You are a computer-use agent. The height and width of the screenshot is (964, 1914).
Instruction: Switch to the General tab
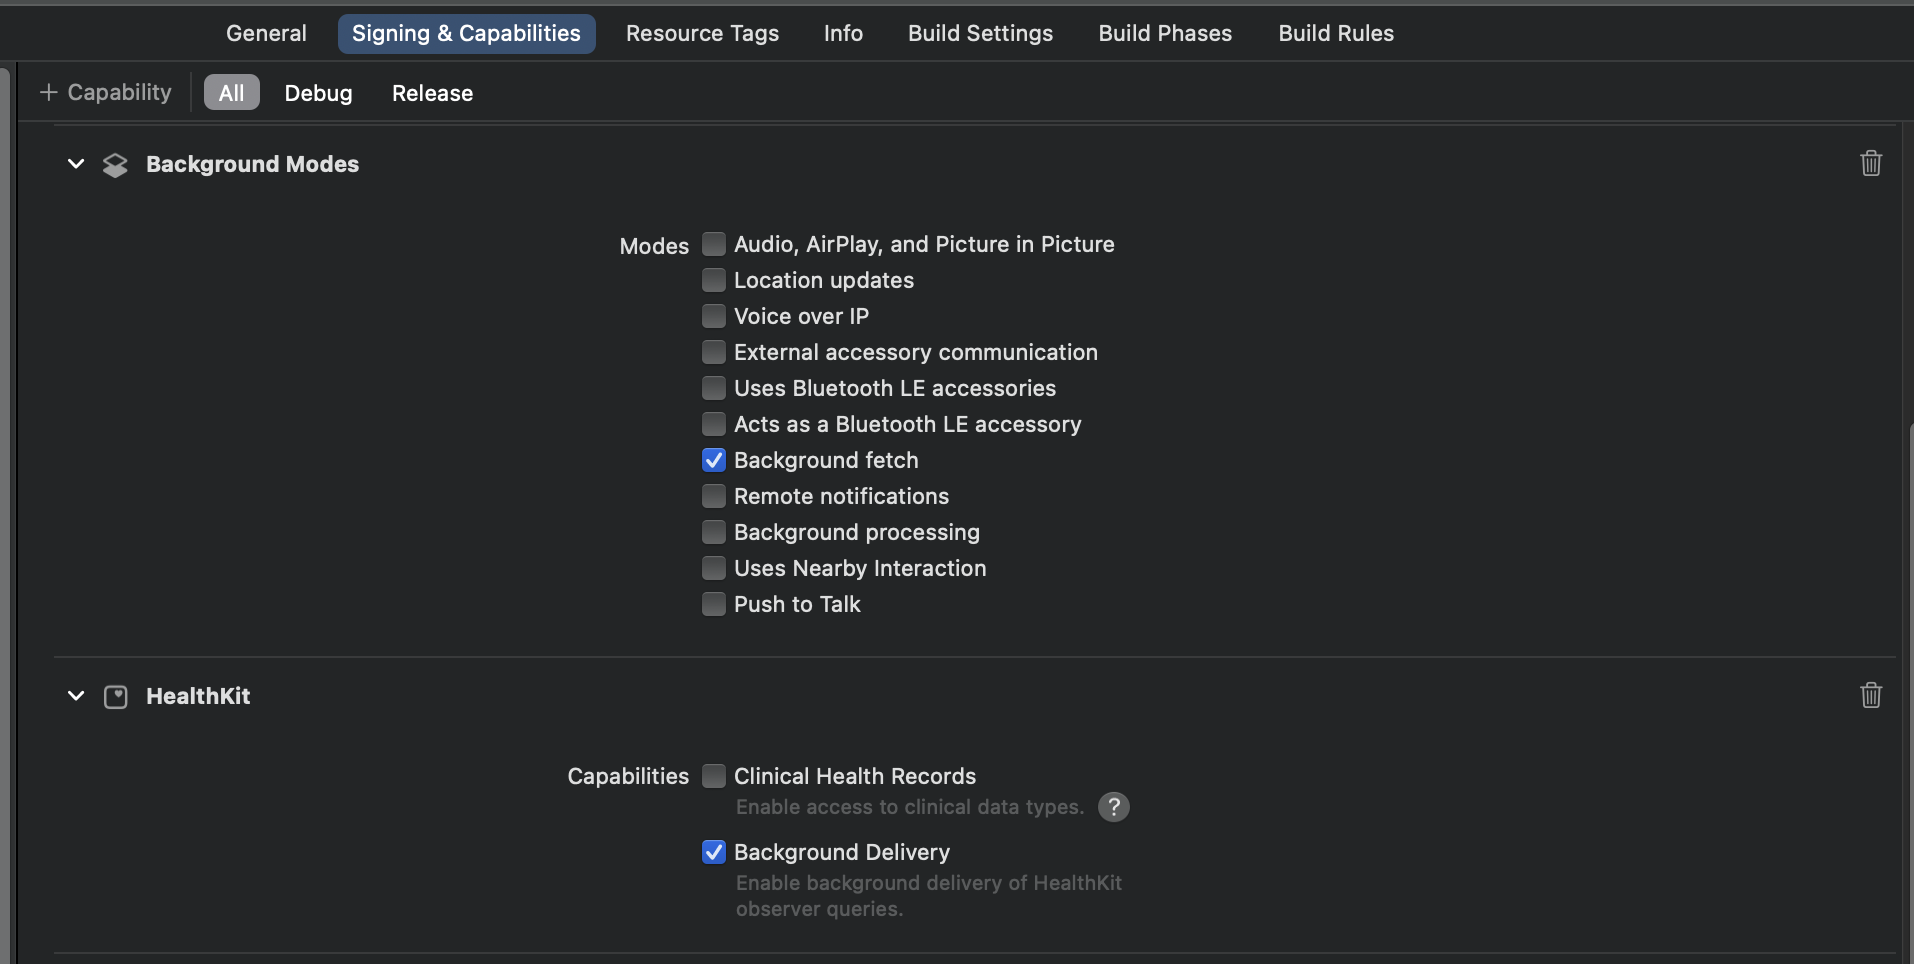266,33
